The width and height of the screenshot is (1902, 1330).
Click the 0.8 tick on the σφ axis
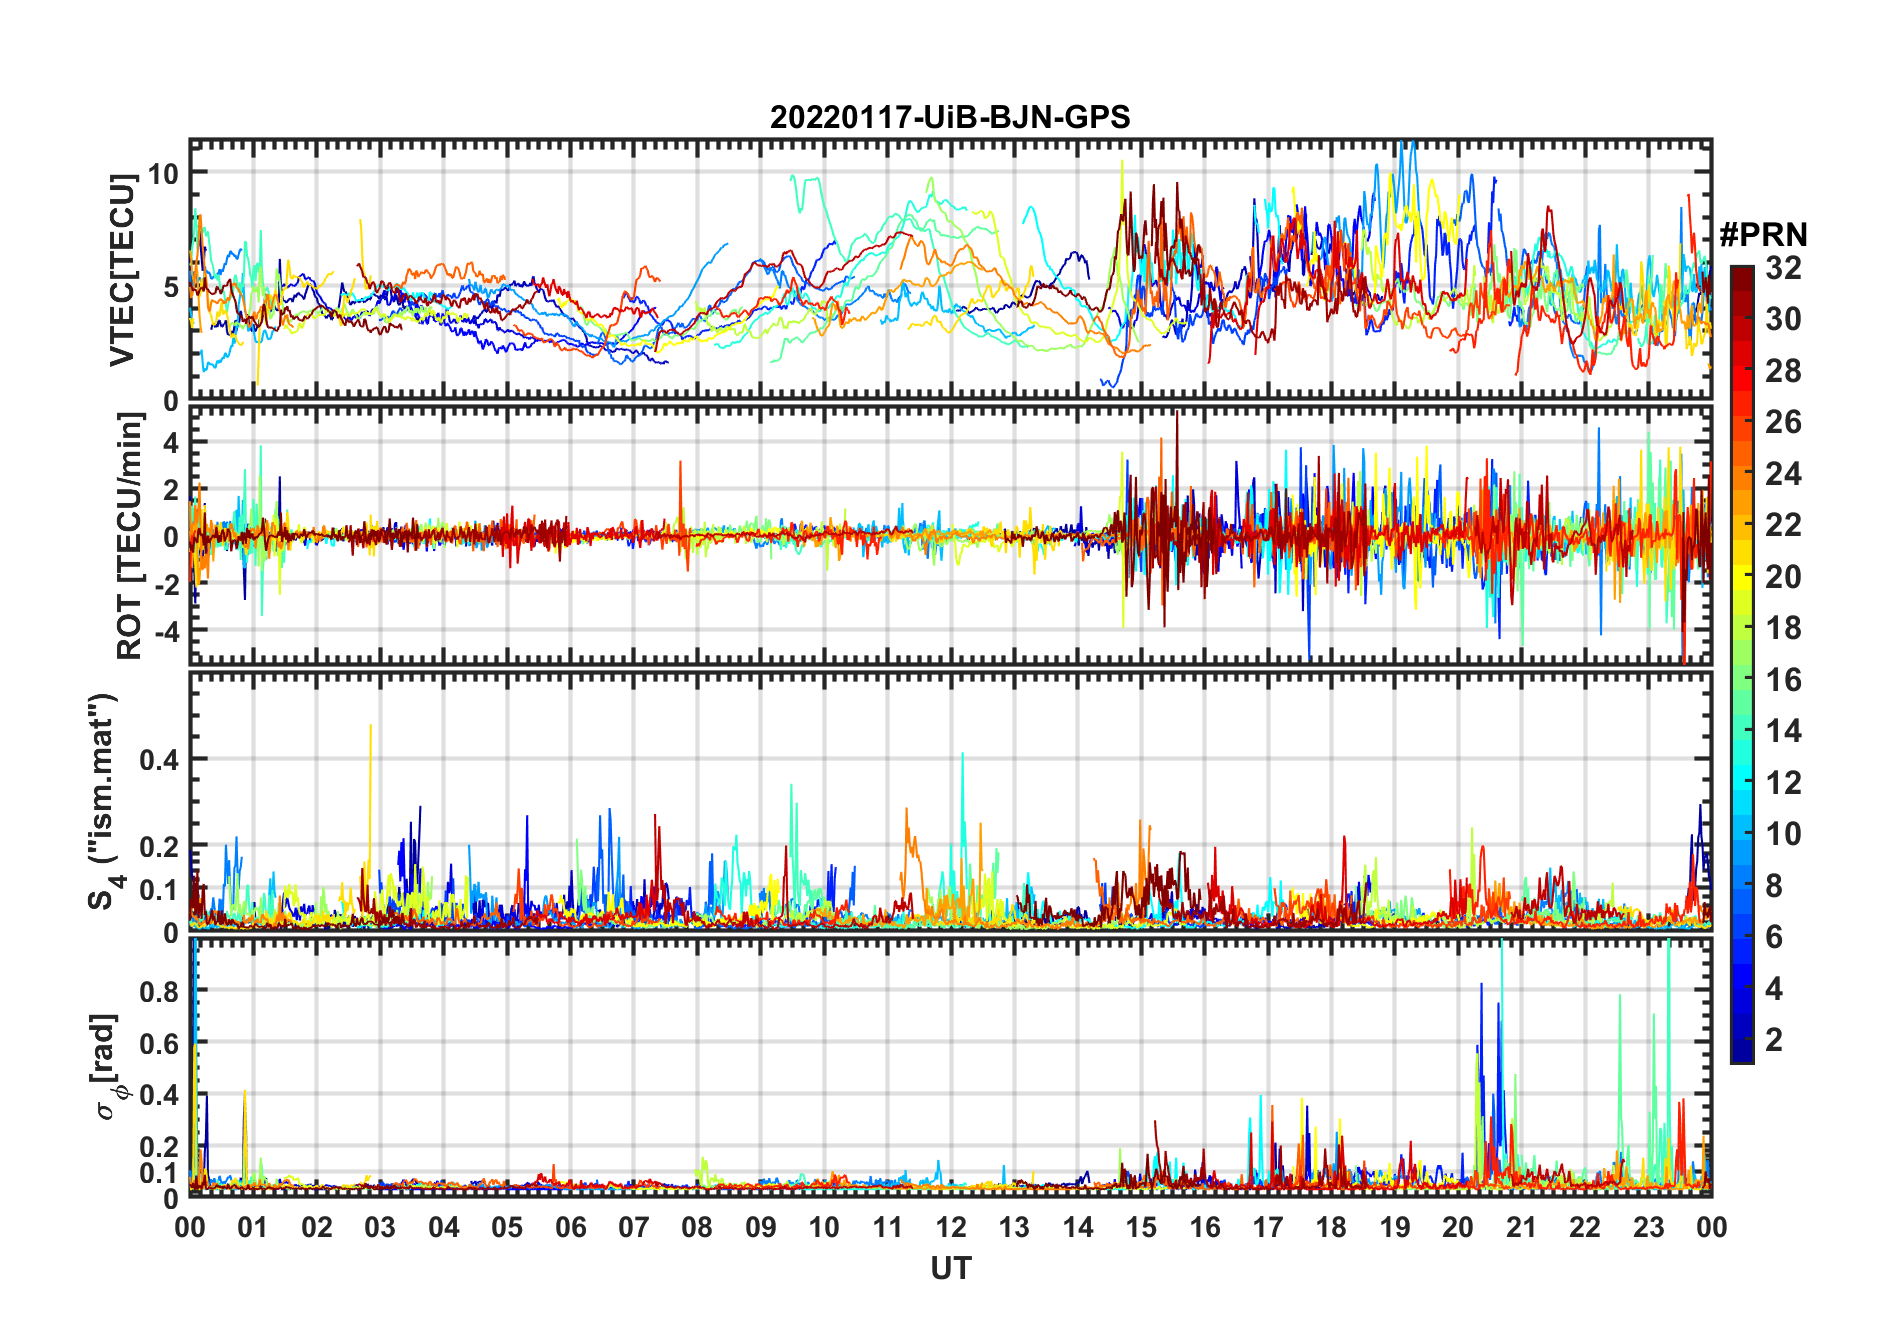(x=160, y=991)
